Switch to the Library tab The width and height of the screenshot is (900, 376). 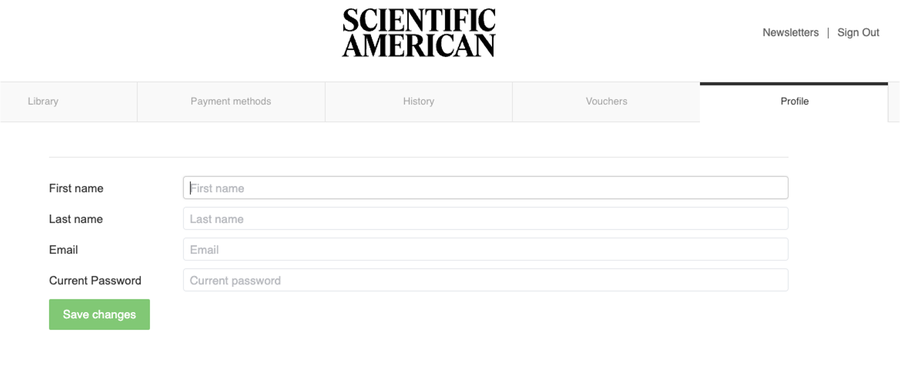point(69,102)
